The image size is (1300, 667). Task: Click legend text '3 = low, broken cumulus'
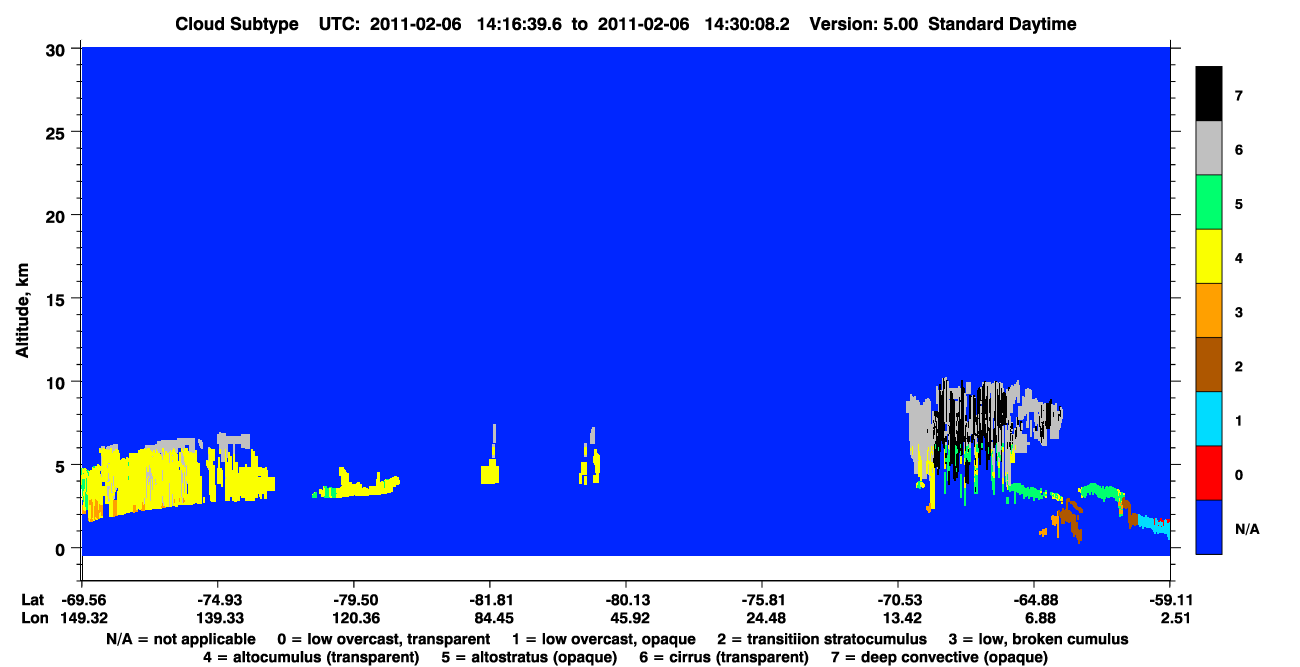coord(1040,639)
